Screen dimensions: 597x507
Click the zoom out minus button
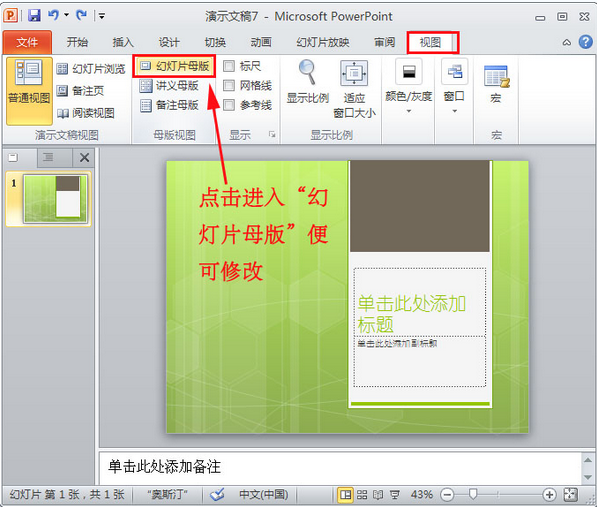coord(447,495)
